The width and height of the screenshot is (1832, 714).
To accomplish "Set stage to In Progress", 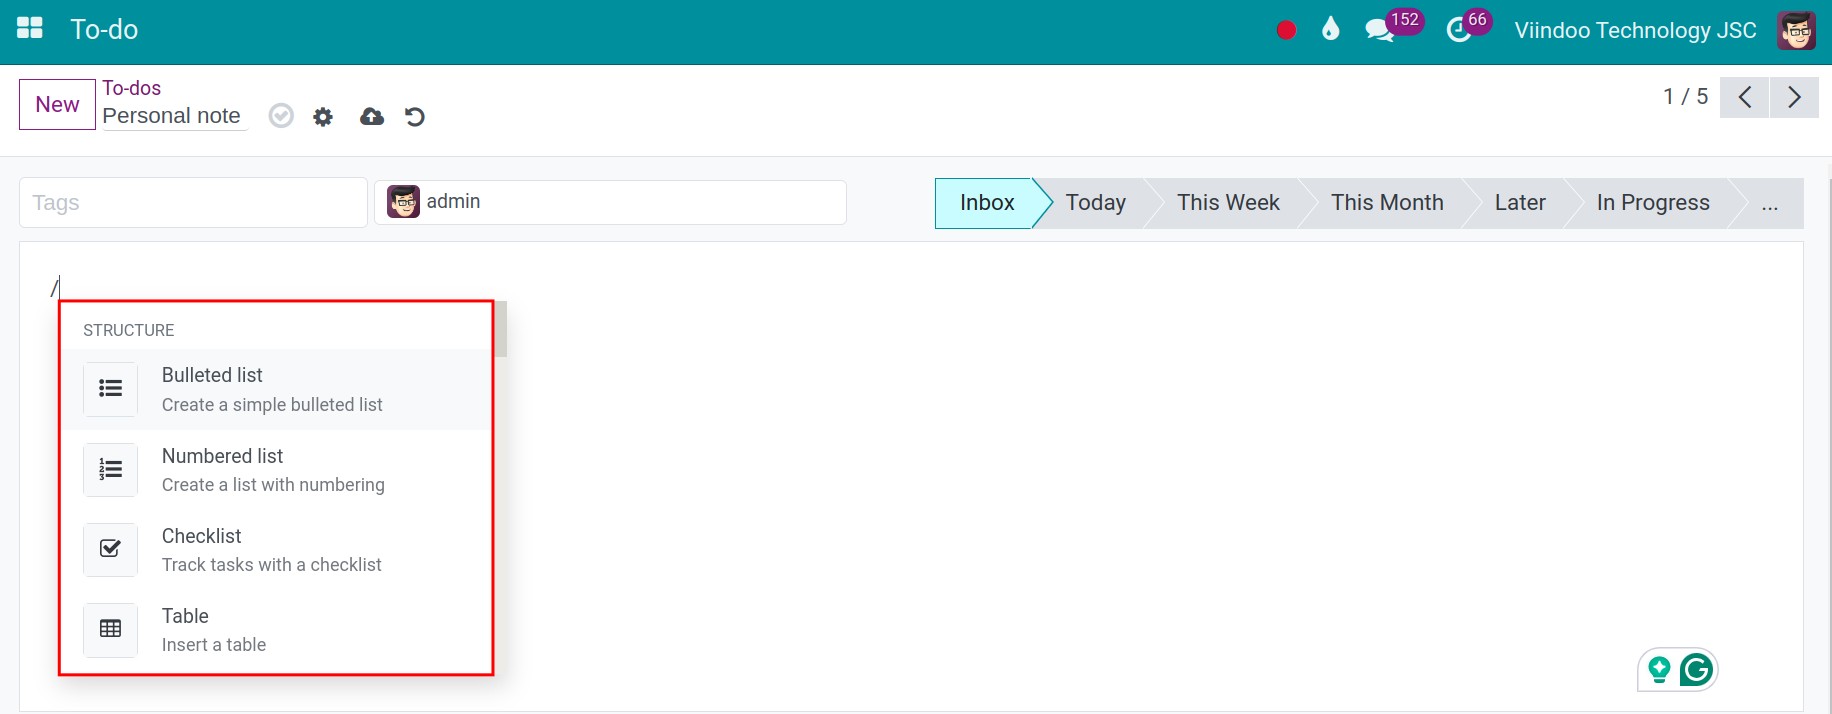I will pyautogui.click(x=1653, y=203).
